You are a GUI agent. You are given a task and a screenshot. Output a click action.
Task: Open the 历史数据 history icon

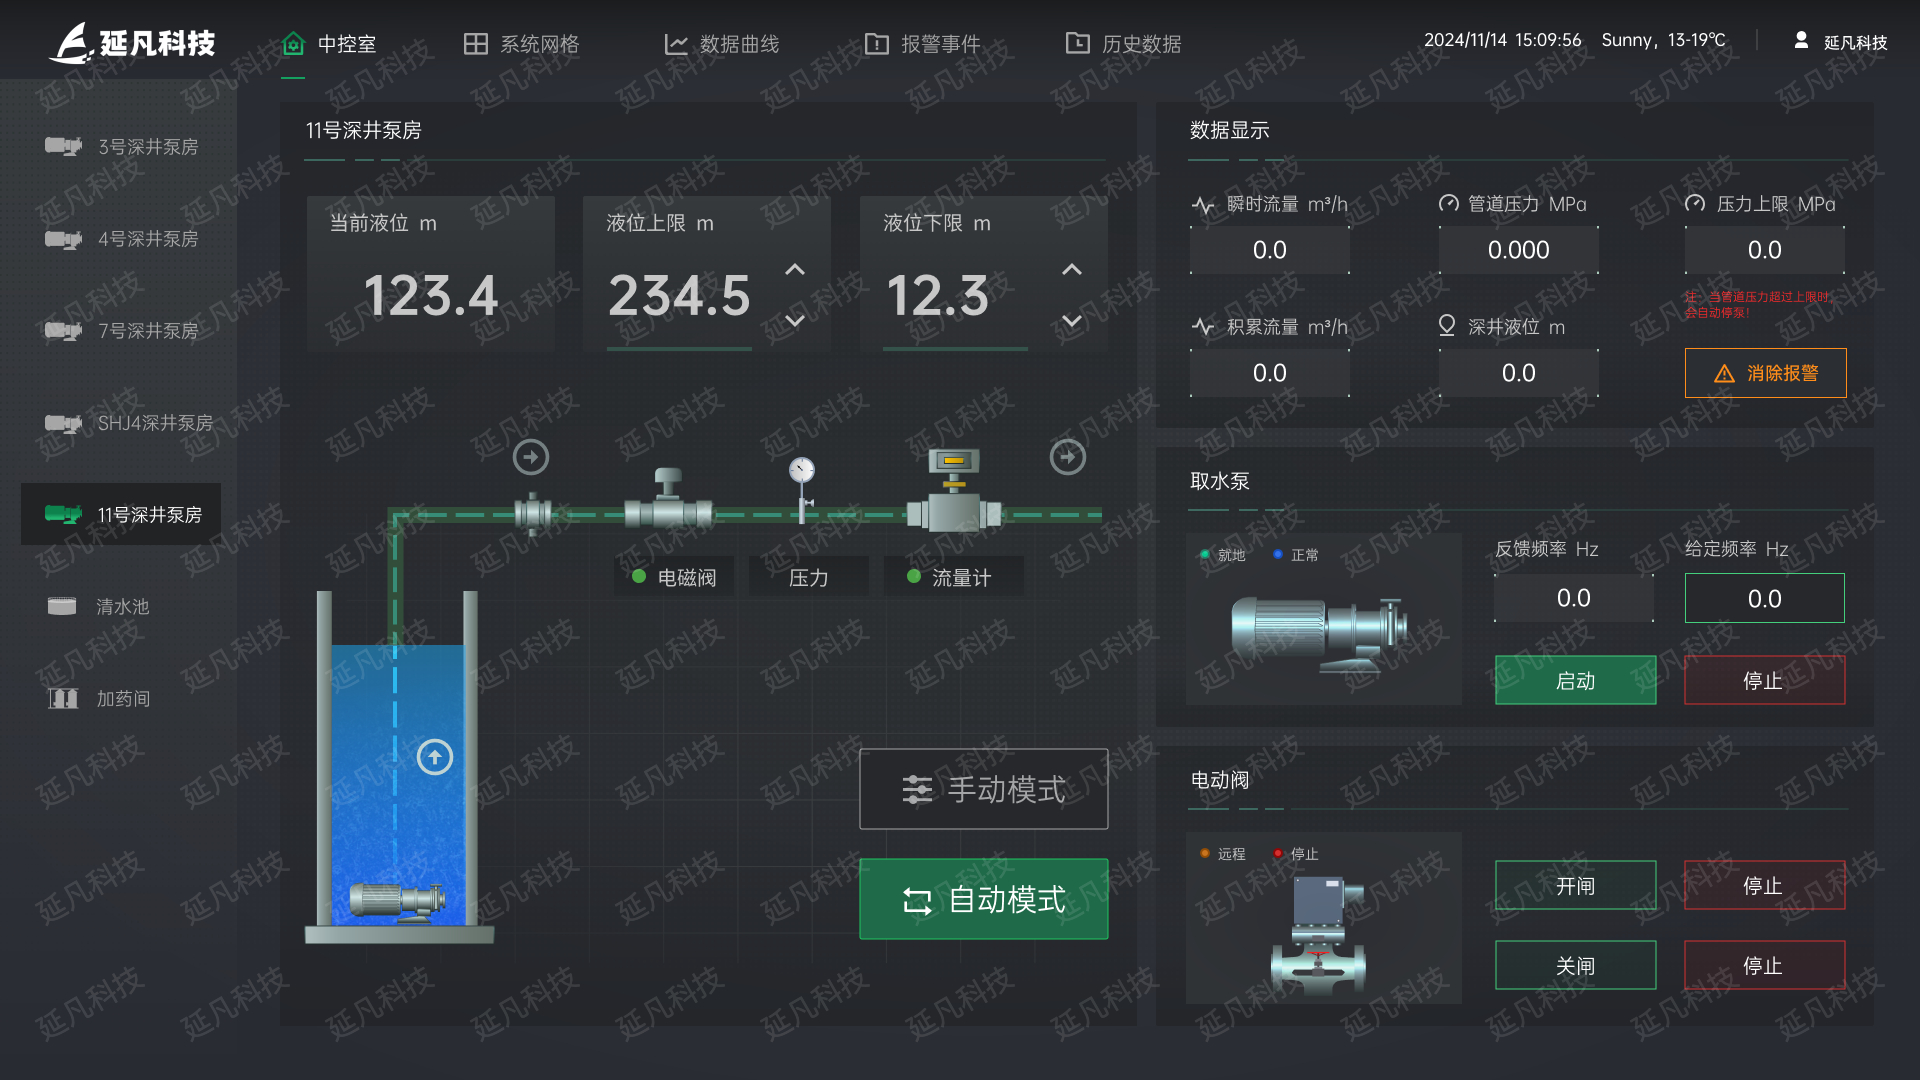pyautogui.click(x=1078, y=44)
